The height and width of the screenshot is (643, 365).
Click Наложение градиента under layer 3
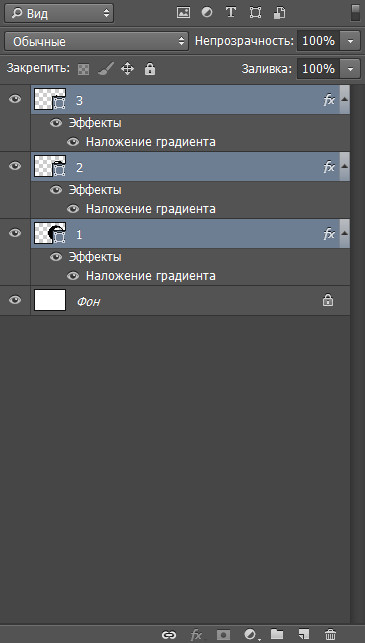[151, 142]
